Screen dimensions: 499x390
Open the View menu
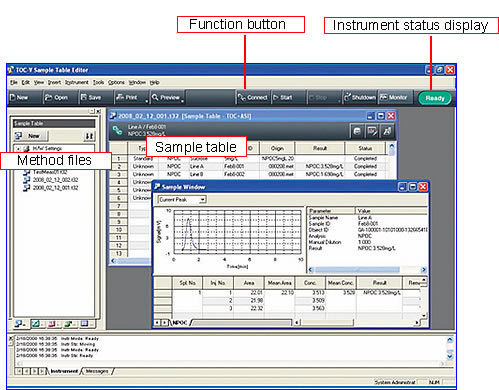click(39, 82)
